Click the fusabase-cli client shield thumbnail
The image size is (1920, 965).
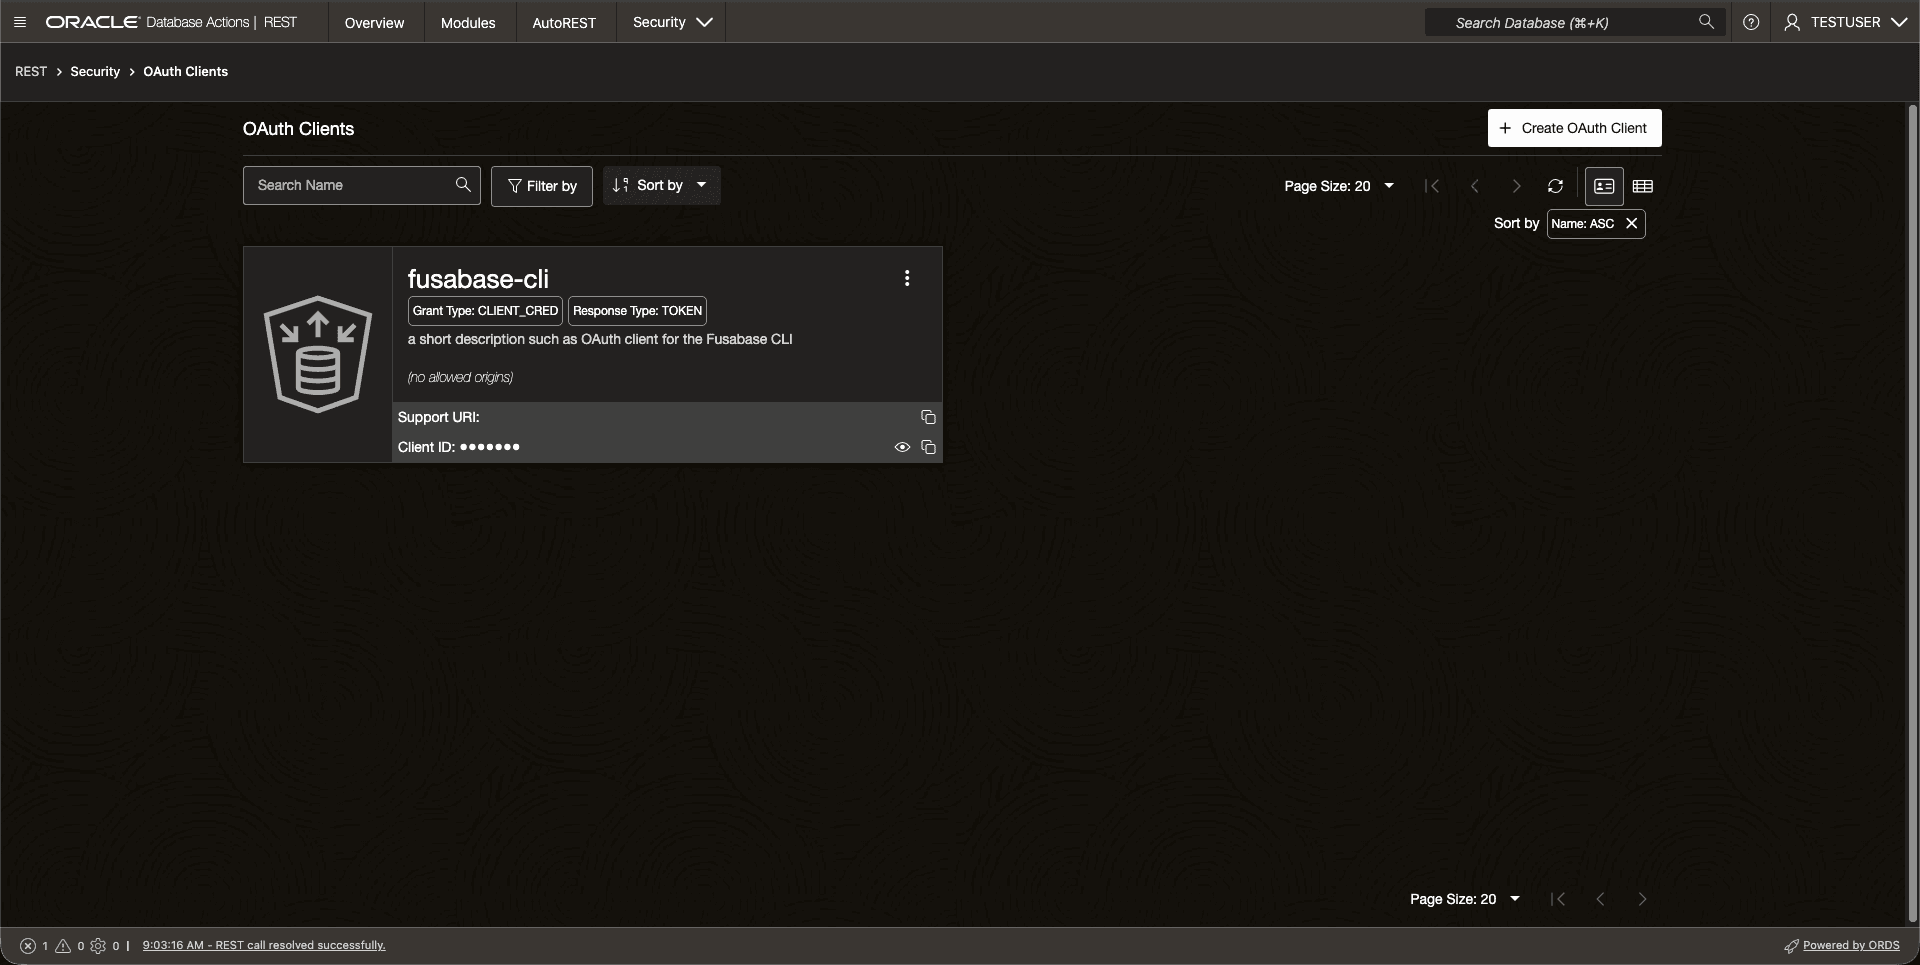[x=318, y=354]
